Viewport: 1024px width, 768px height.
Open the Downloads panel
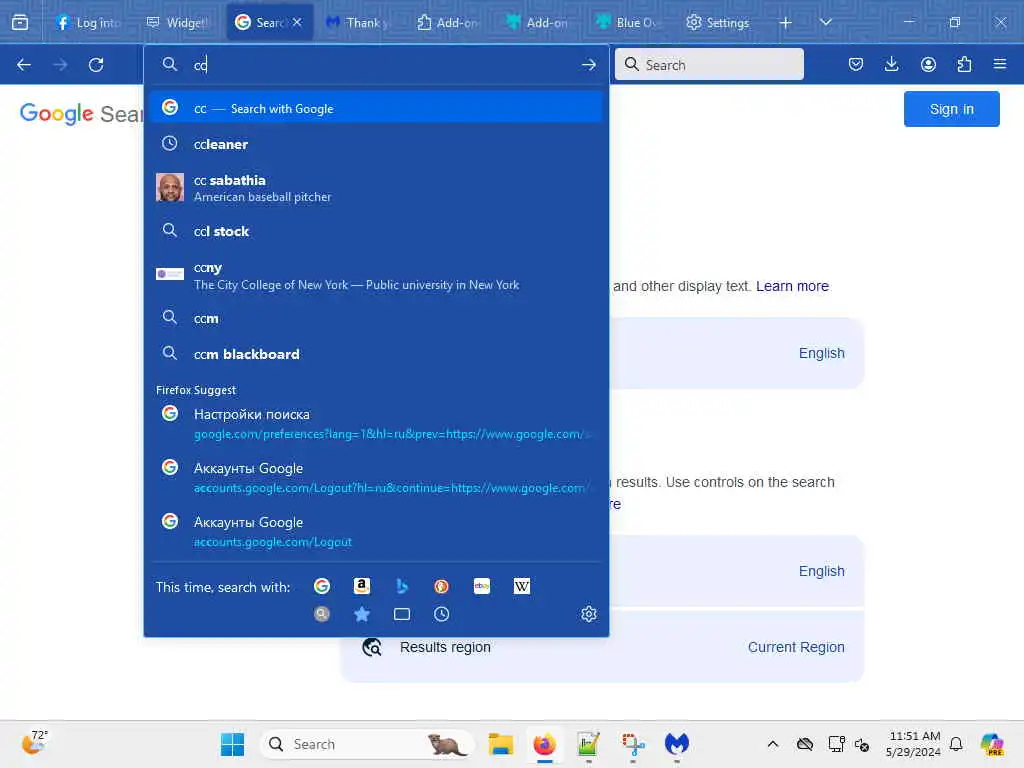[x=891, y=64]
